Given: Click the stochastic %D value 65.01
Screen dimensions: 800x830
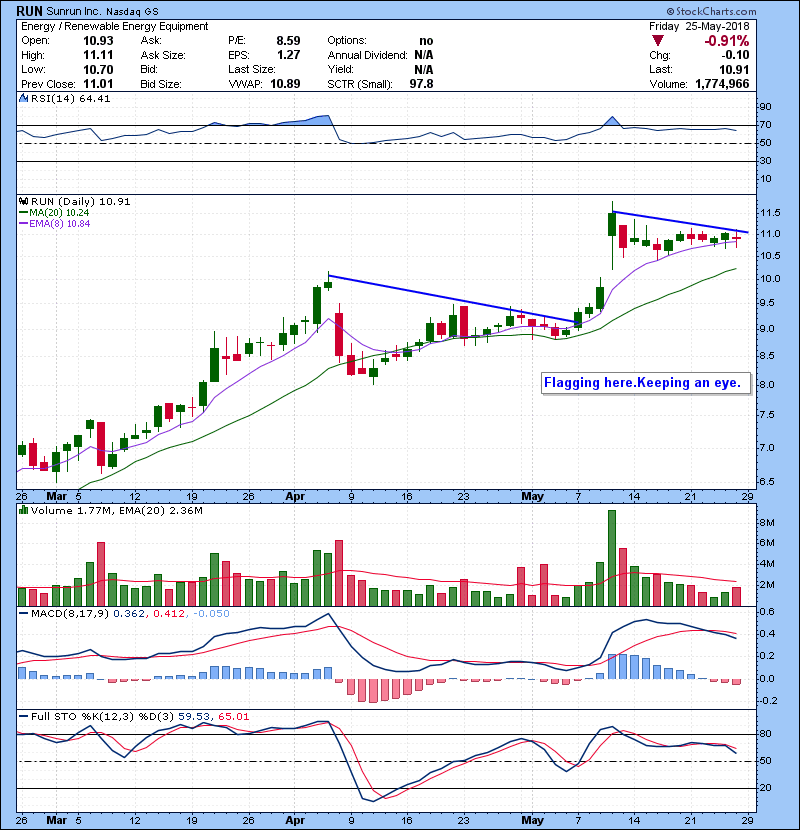Looking at the screenshot, I should [x=233, y=717].
